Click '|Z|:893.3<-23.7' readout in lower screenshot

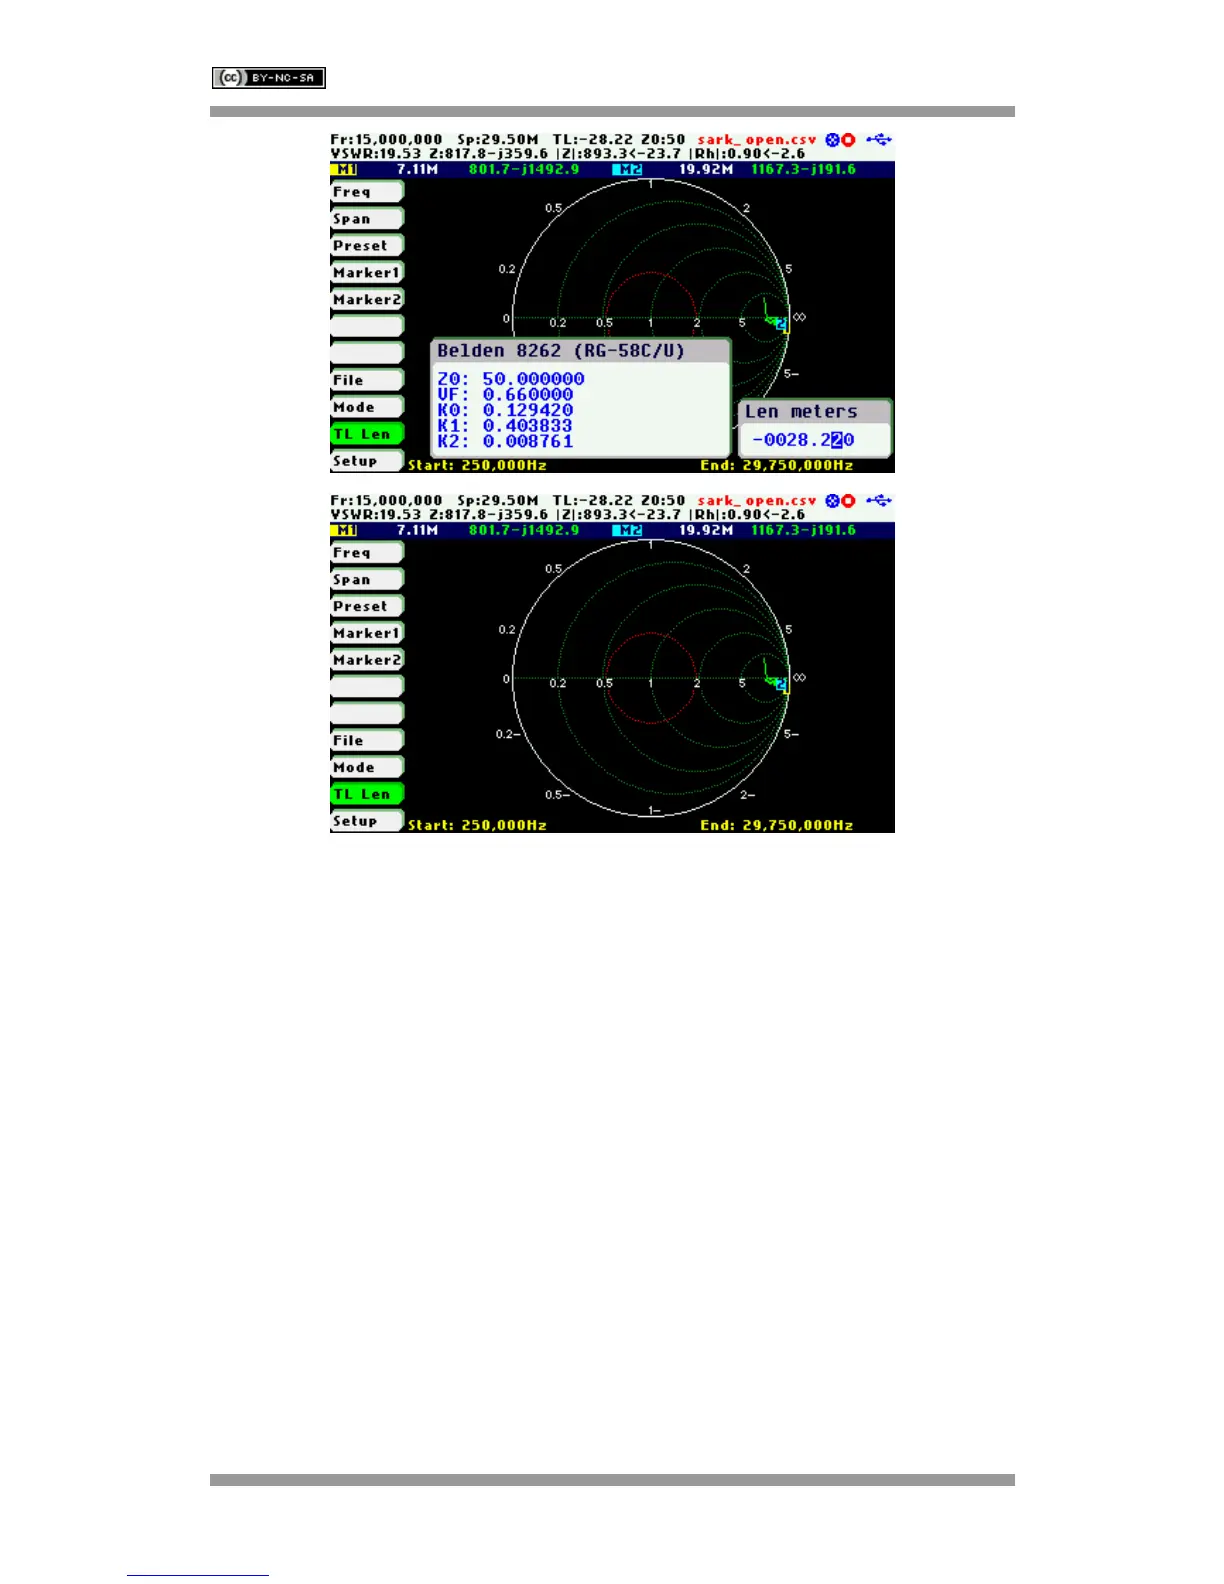point(618,514)
